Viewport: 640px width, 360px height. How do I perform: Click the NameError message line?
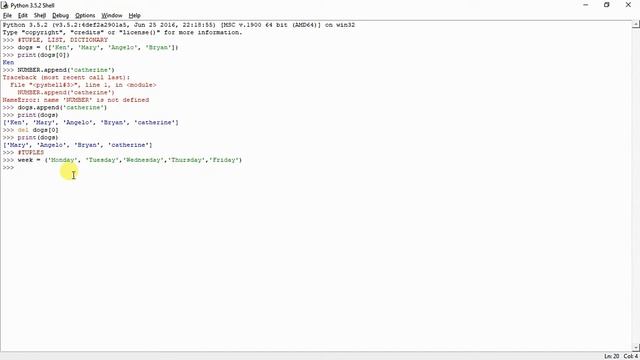point(76,100)
